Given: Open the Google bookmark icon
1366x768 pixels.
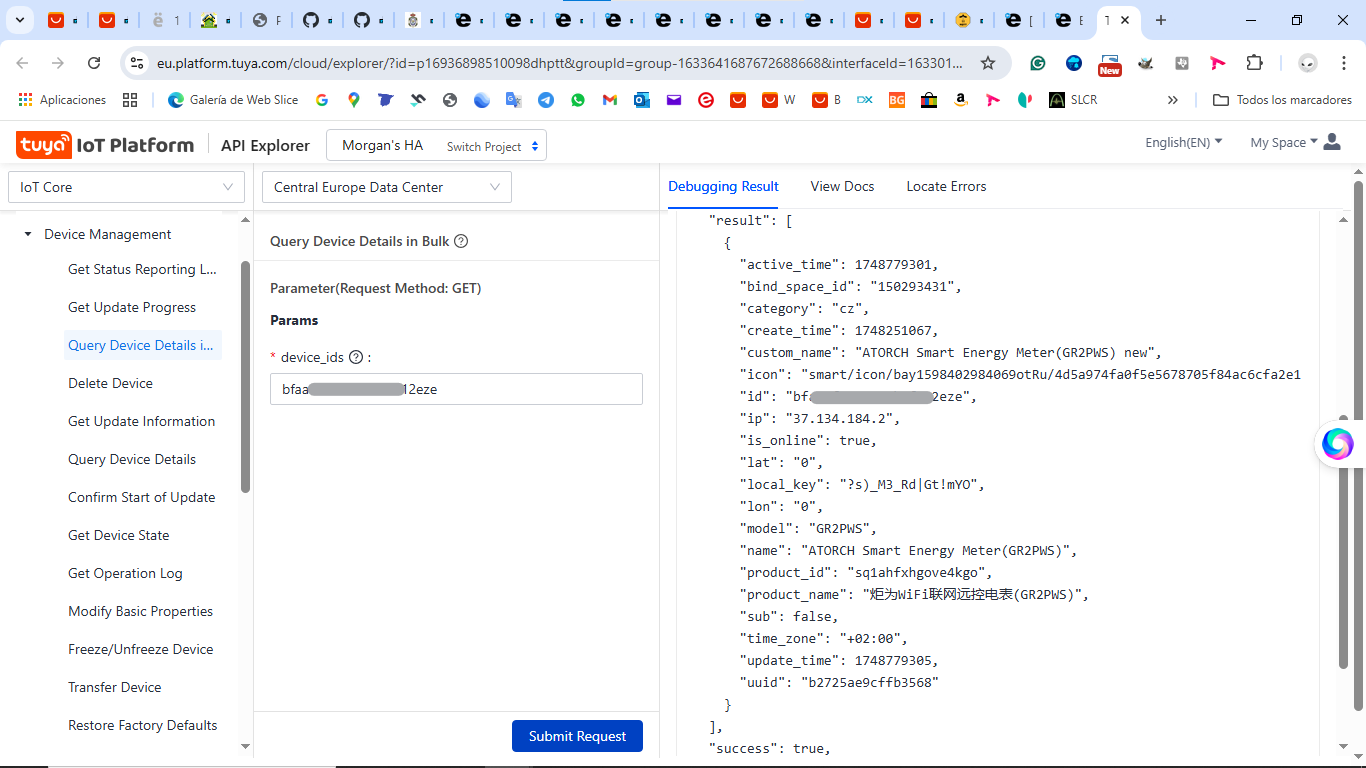Looking at the screenshot, I should coord(321,100).
